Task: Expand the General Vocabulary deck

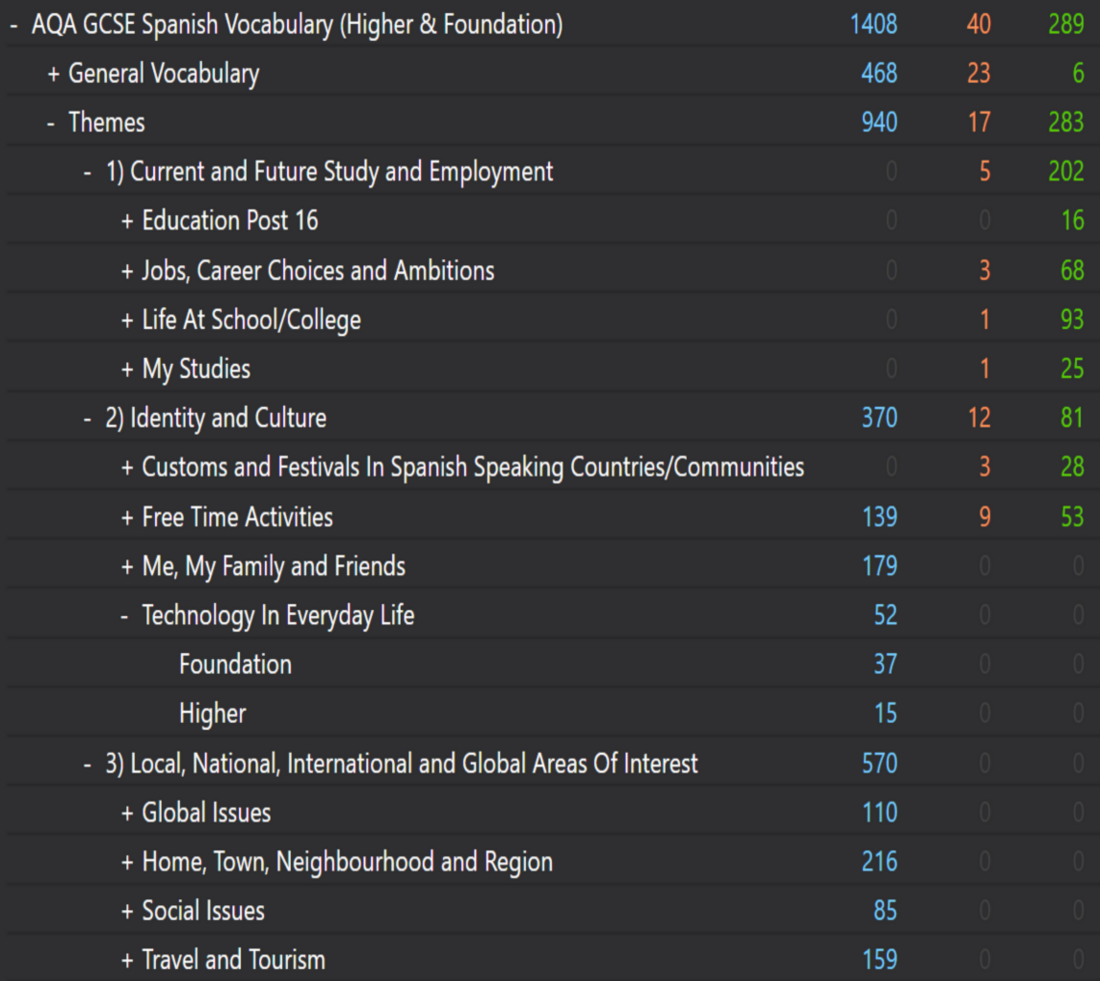Action: pos(53,74)
